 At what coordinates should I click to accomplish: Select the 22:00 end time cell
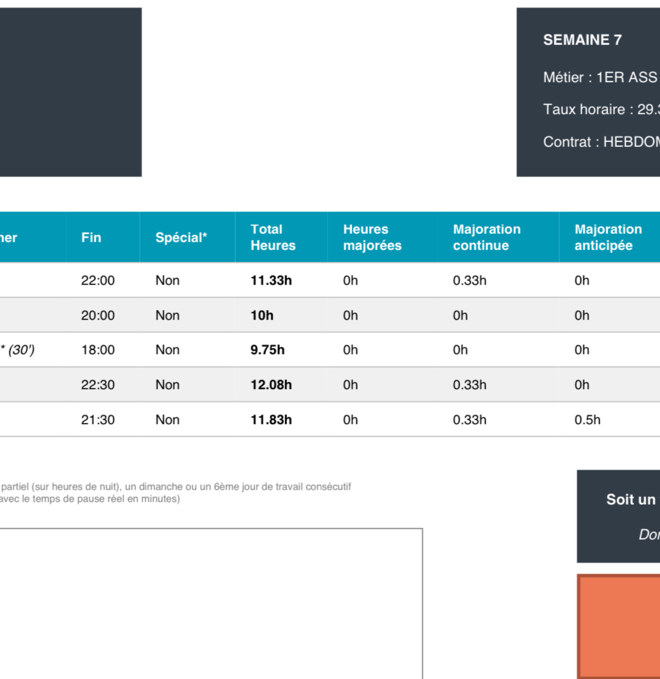(x=98, y=280)
